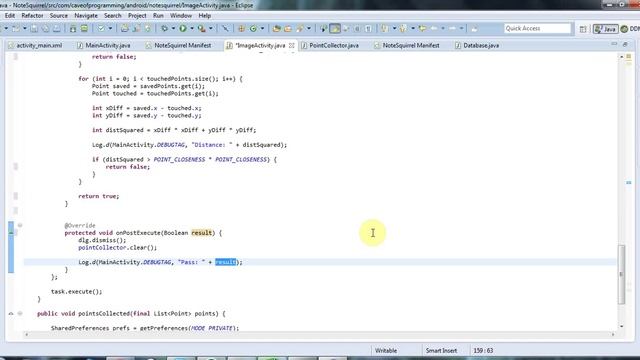The image size is (640, 360).
Task: Open the Source menu
Action: pyautogui.click(x=59, y=16)
